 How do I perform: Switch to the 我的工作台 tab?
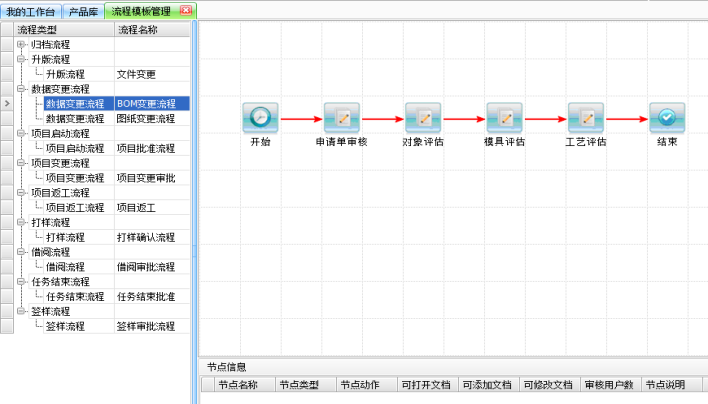tap(31, 11)
